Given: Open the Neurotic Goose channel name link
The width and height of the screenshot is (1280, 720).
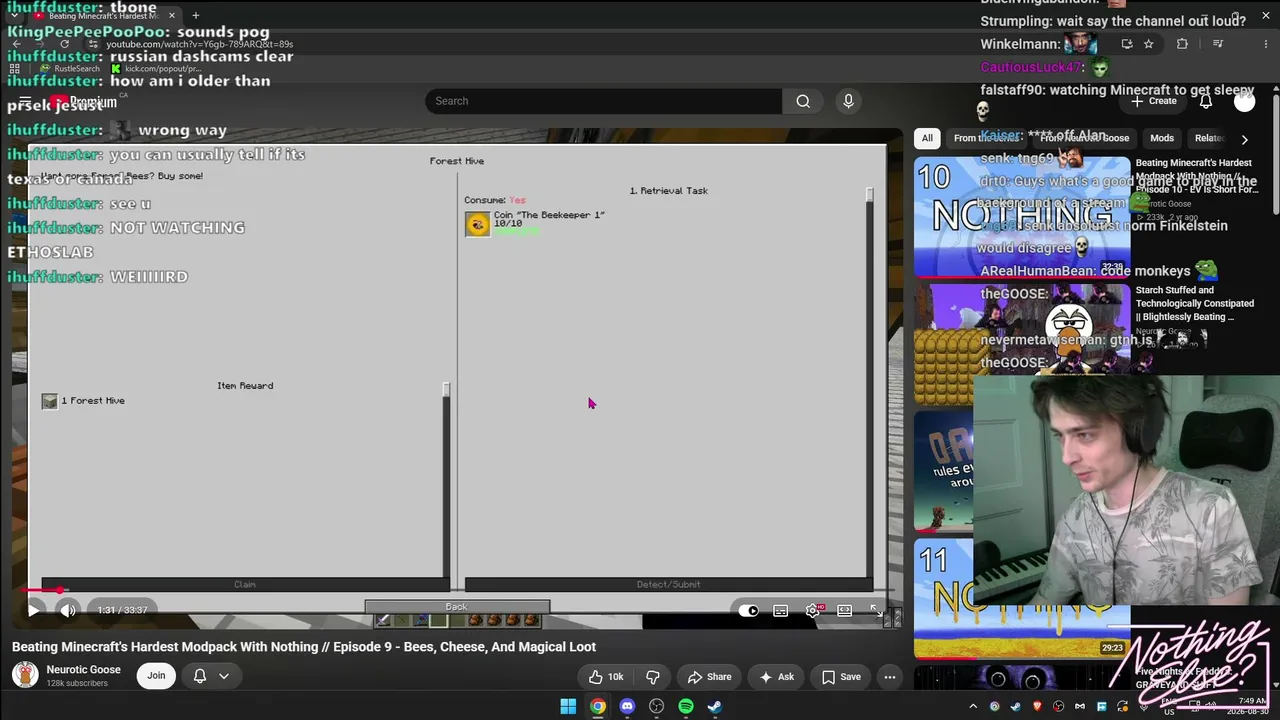Looking at the screenshot, I should (83, 670).
